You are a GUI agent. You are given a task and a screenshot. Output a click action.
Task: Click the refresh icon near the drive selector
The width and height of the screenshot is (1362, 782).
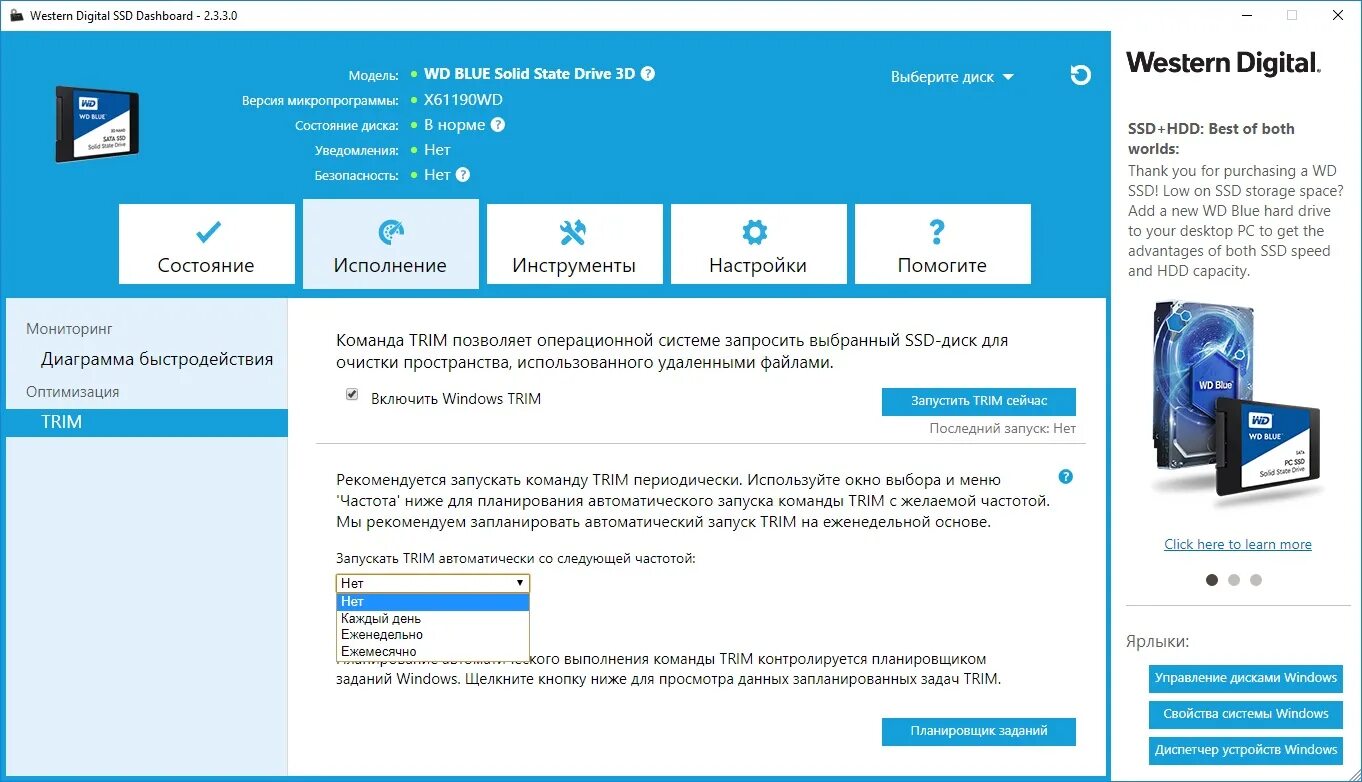point(1080,75)
